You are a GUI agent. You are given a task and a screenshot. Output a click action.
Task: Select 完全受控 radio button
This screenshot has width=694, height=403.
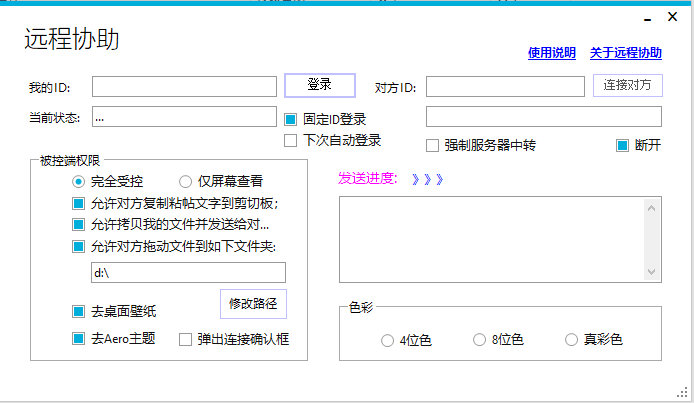[78, 181]
